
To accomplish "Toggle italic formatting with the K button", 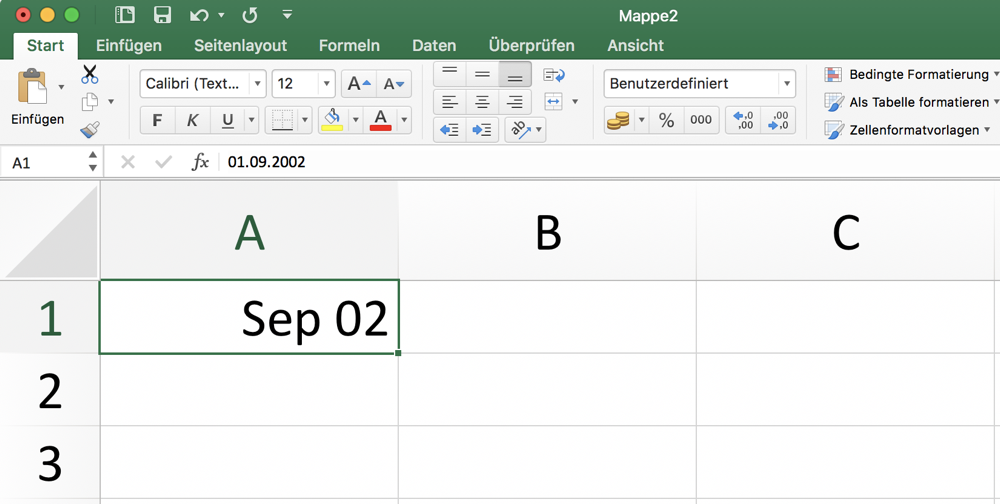I will (192, 120).
